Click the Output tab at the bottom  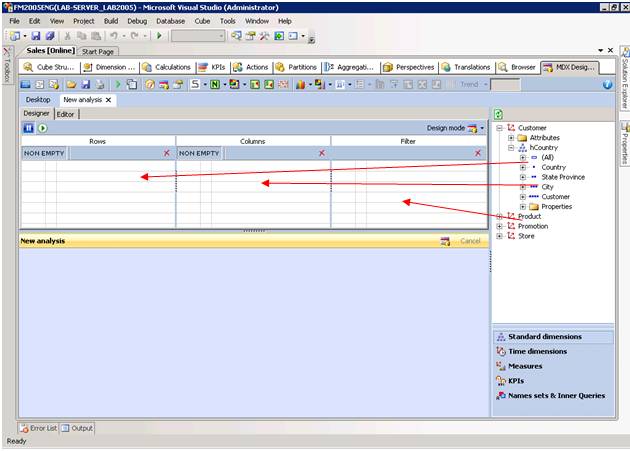point(78,428)
